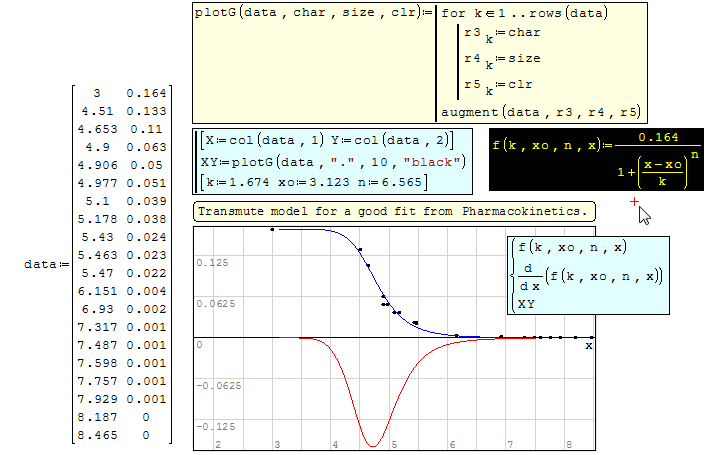Click the x axis label on the plot
709x455 pixels.
coord(588,345)
